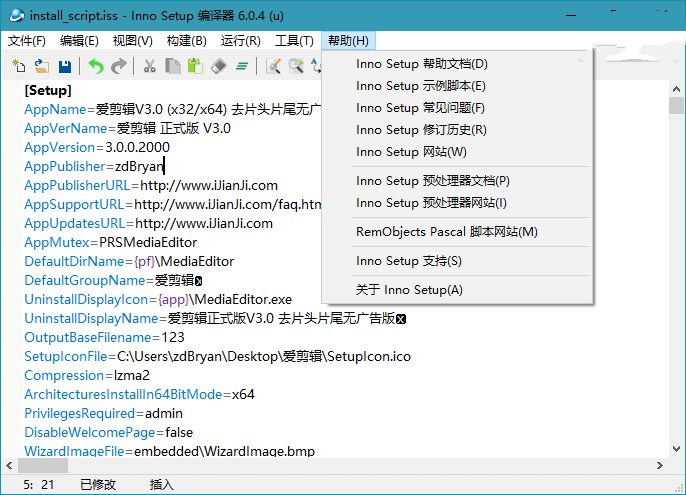Click the Redo arrow icon
The image size is (686, 495).
(119, 66)
